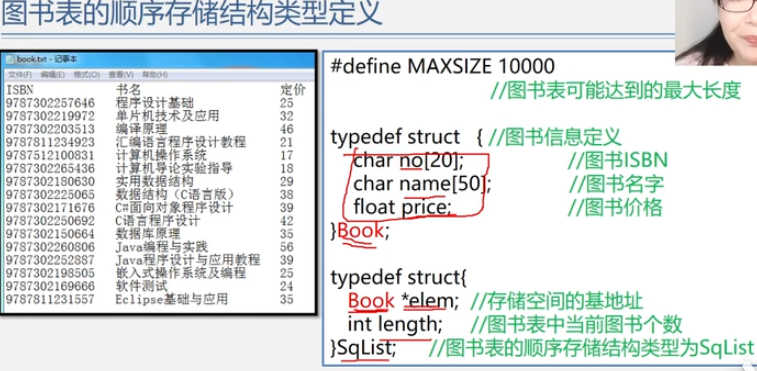Click the code line float price;
Viewport: 757px width, 371px height.
tap(402, 208)
